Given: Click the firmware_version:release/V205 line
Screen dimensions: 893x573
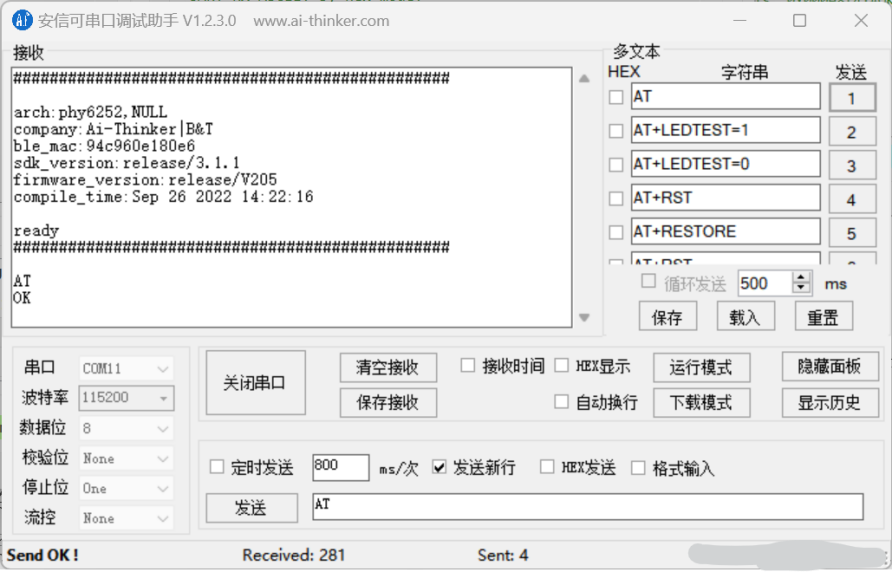Looking at the screenshot, I should [145, 180].
